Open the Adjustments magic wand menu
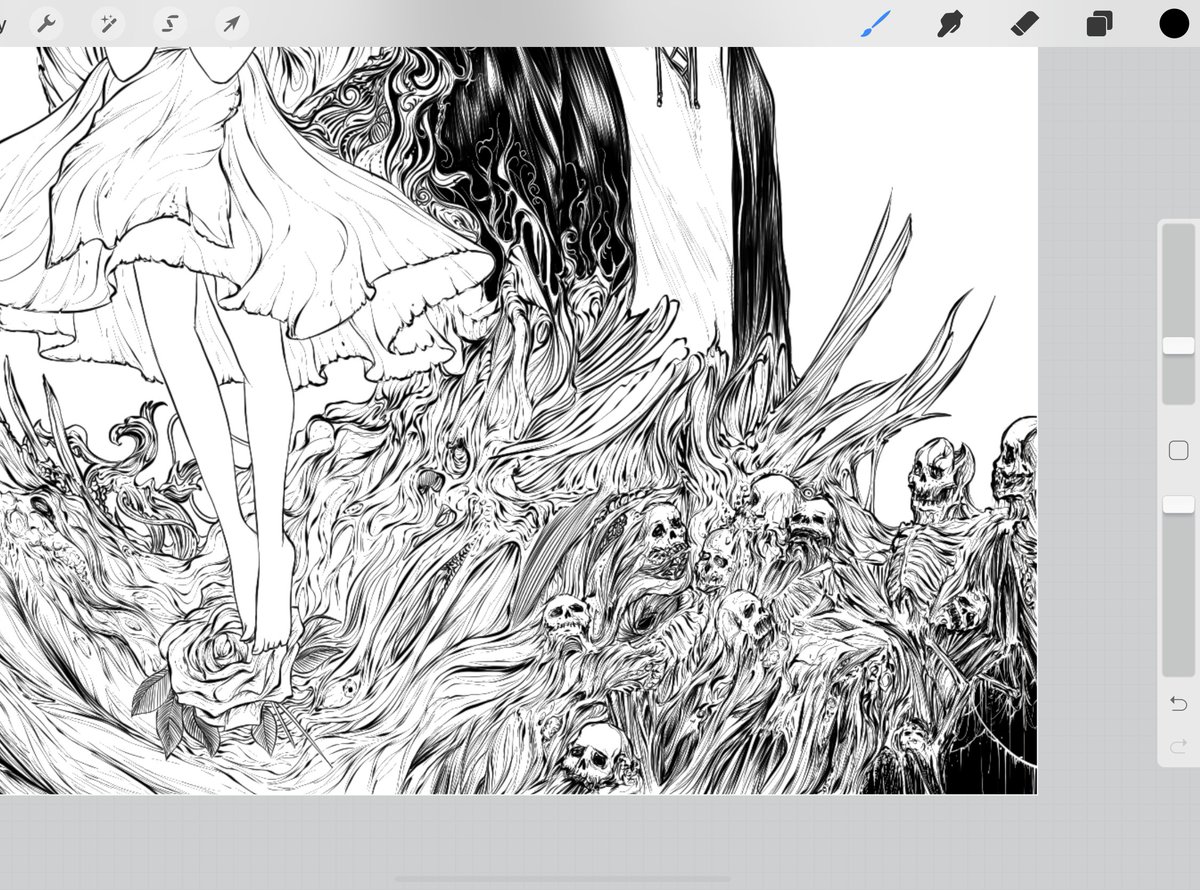 tap(108, 23)
